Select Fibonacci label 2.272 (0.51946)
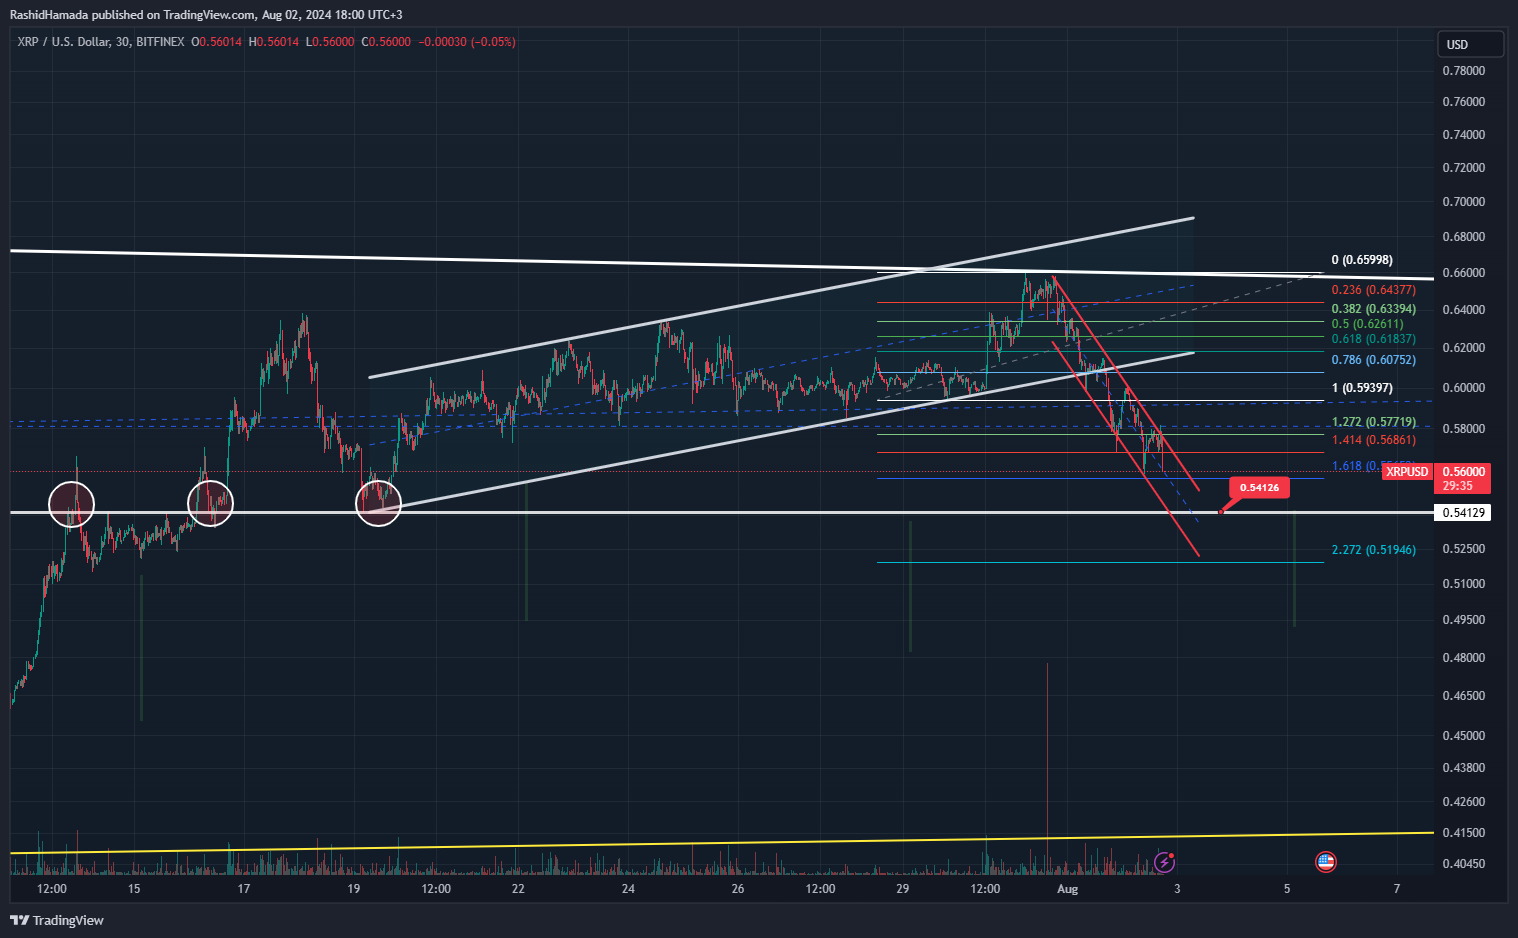 [1373, 550]
